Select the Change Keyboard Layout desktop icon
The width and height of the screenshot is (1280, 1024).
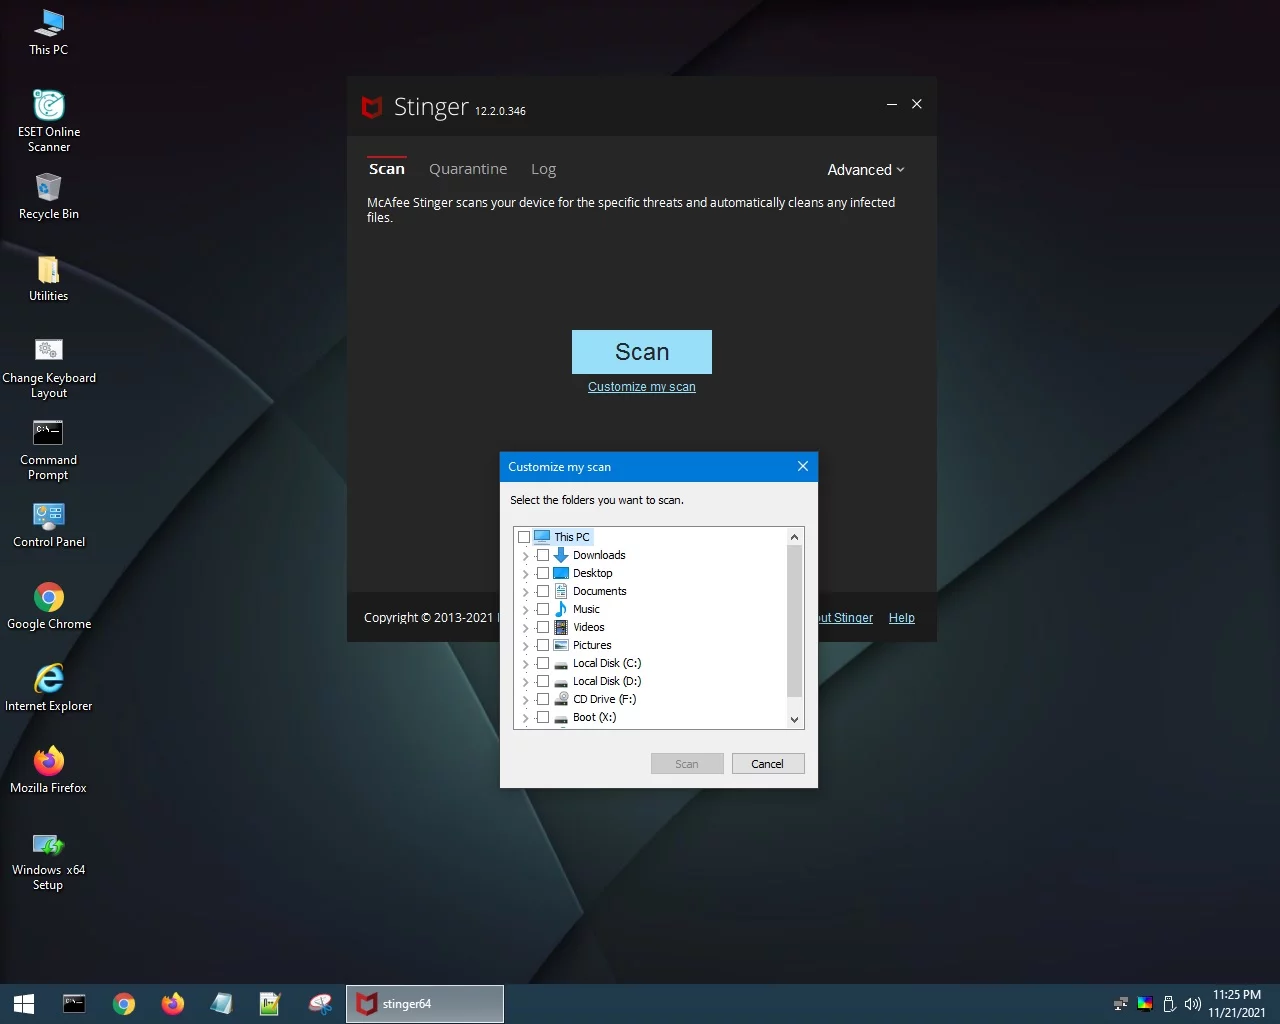click(x=48, y=368)
